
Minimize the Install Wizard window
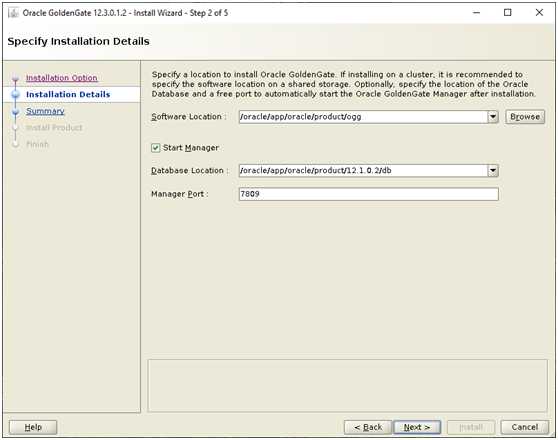click(477, 12)
